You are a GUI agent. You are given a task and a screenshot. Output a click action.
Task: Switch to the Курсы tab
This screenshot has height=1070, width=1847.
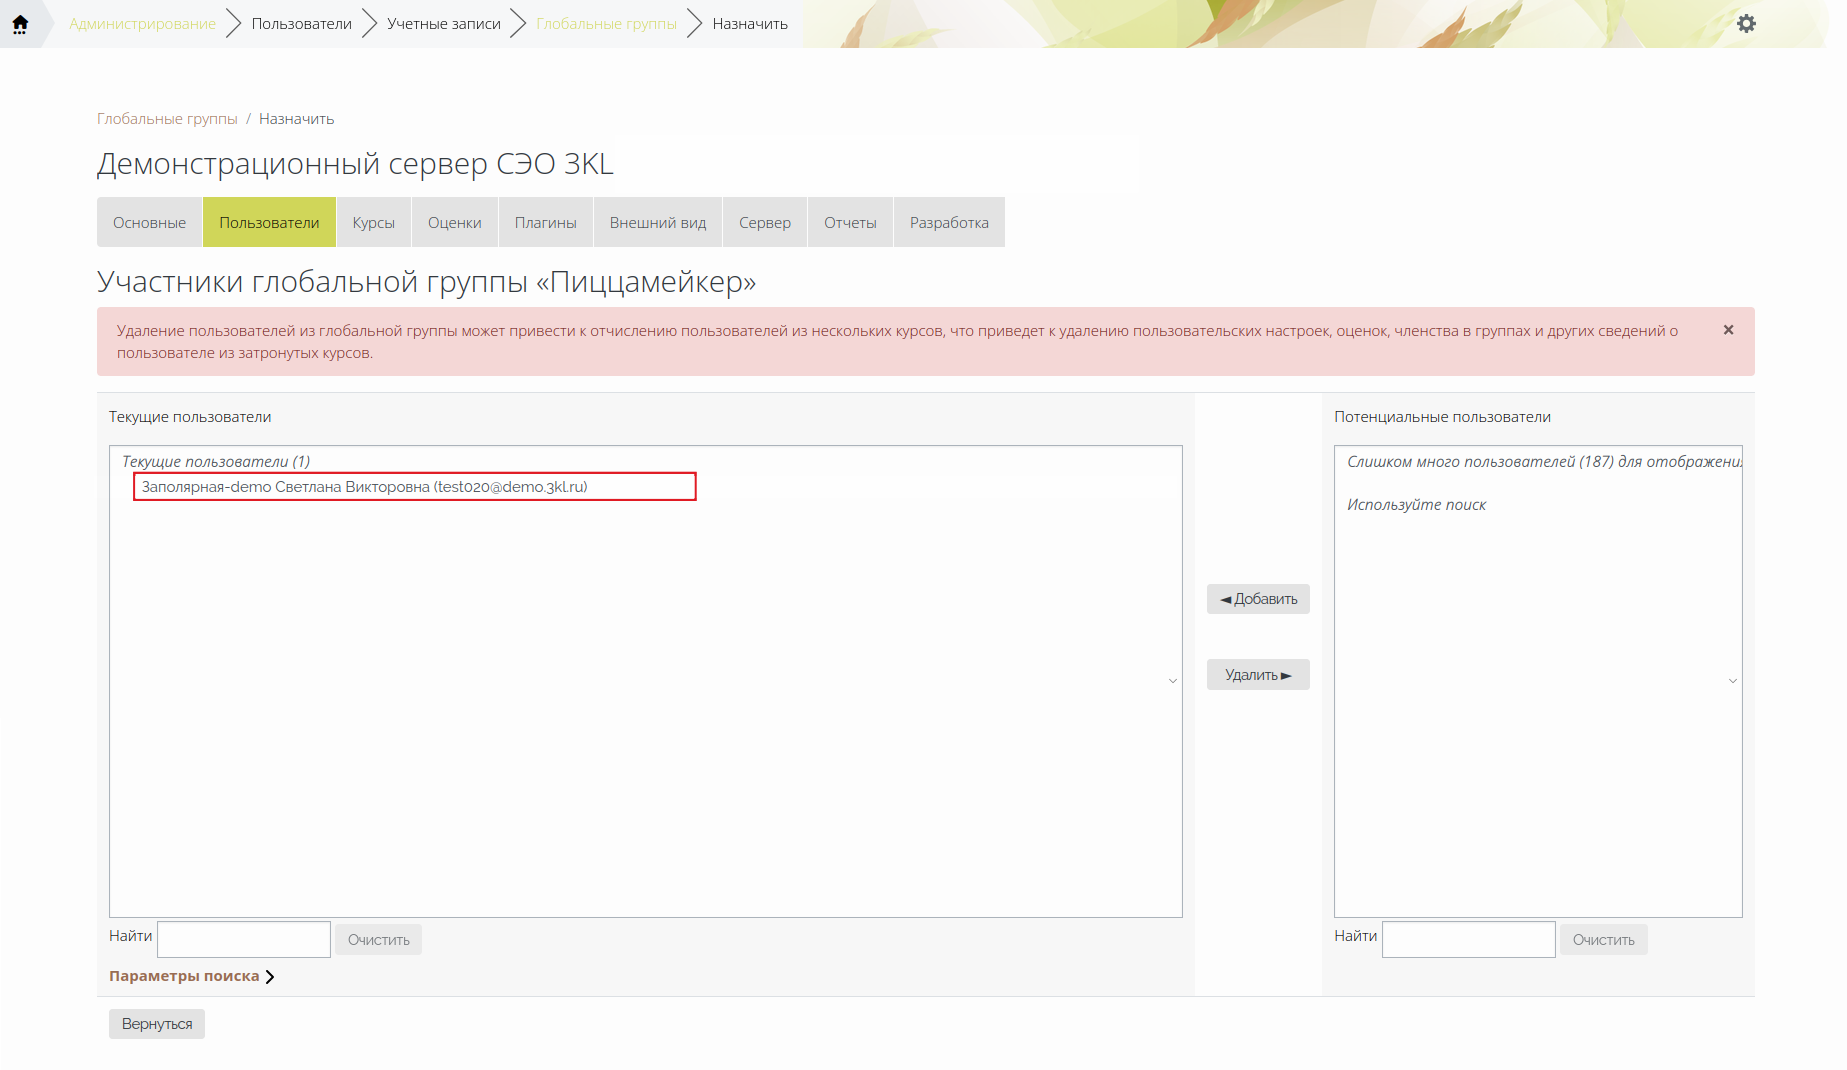(x=374, y=222)
